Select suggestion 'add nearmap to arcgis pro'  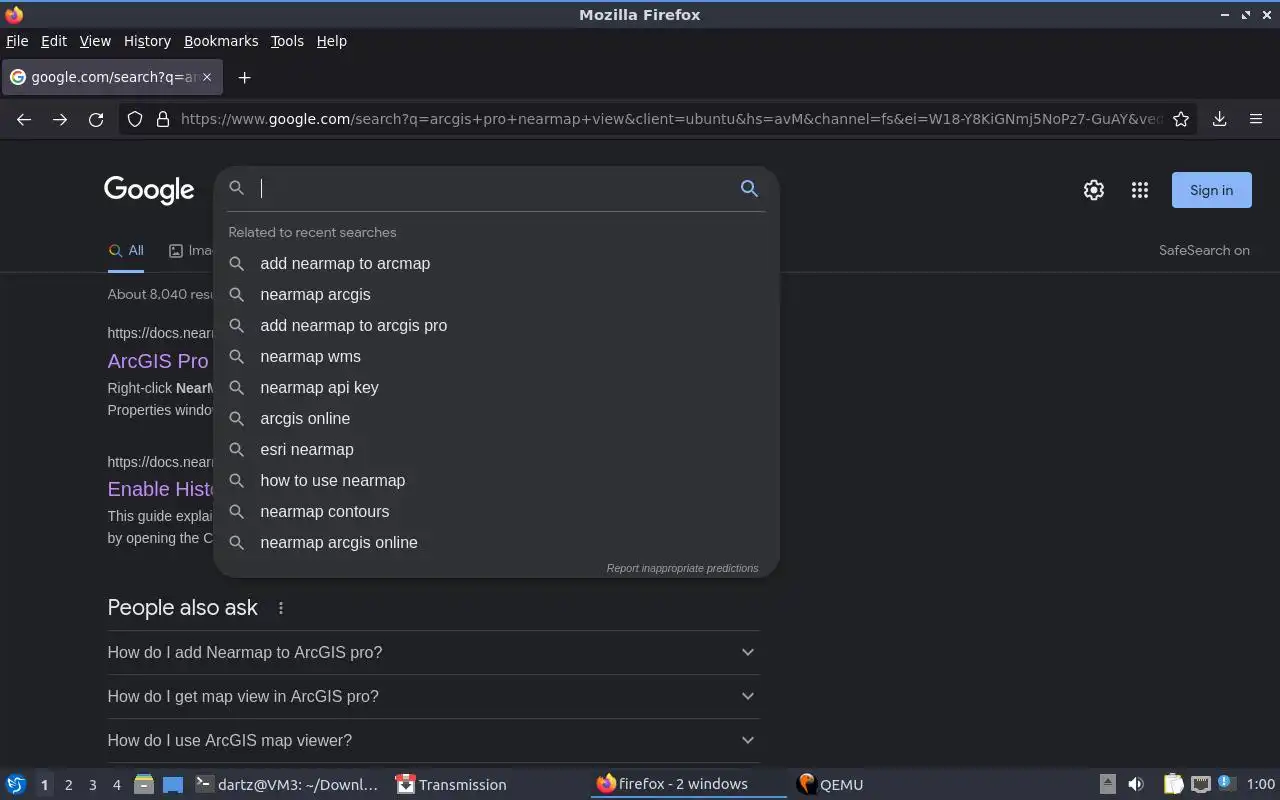496,325
